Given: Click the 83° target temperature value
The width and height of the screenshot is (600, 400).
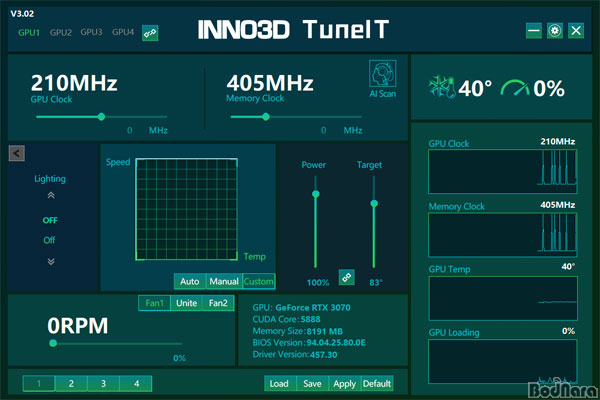Looking at the screenshot, I should tap(376, 282).
